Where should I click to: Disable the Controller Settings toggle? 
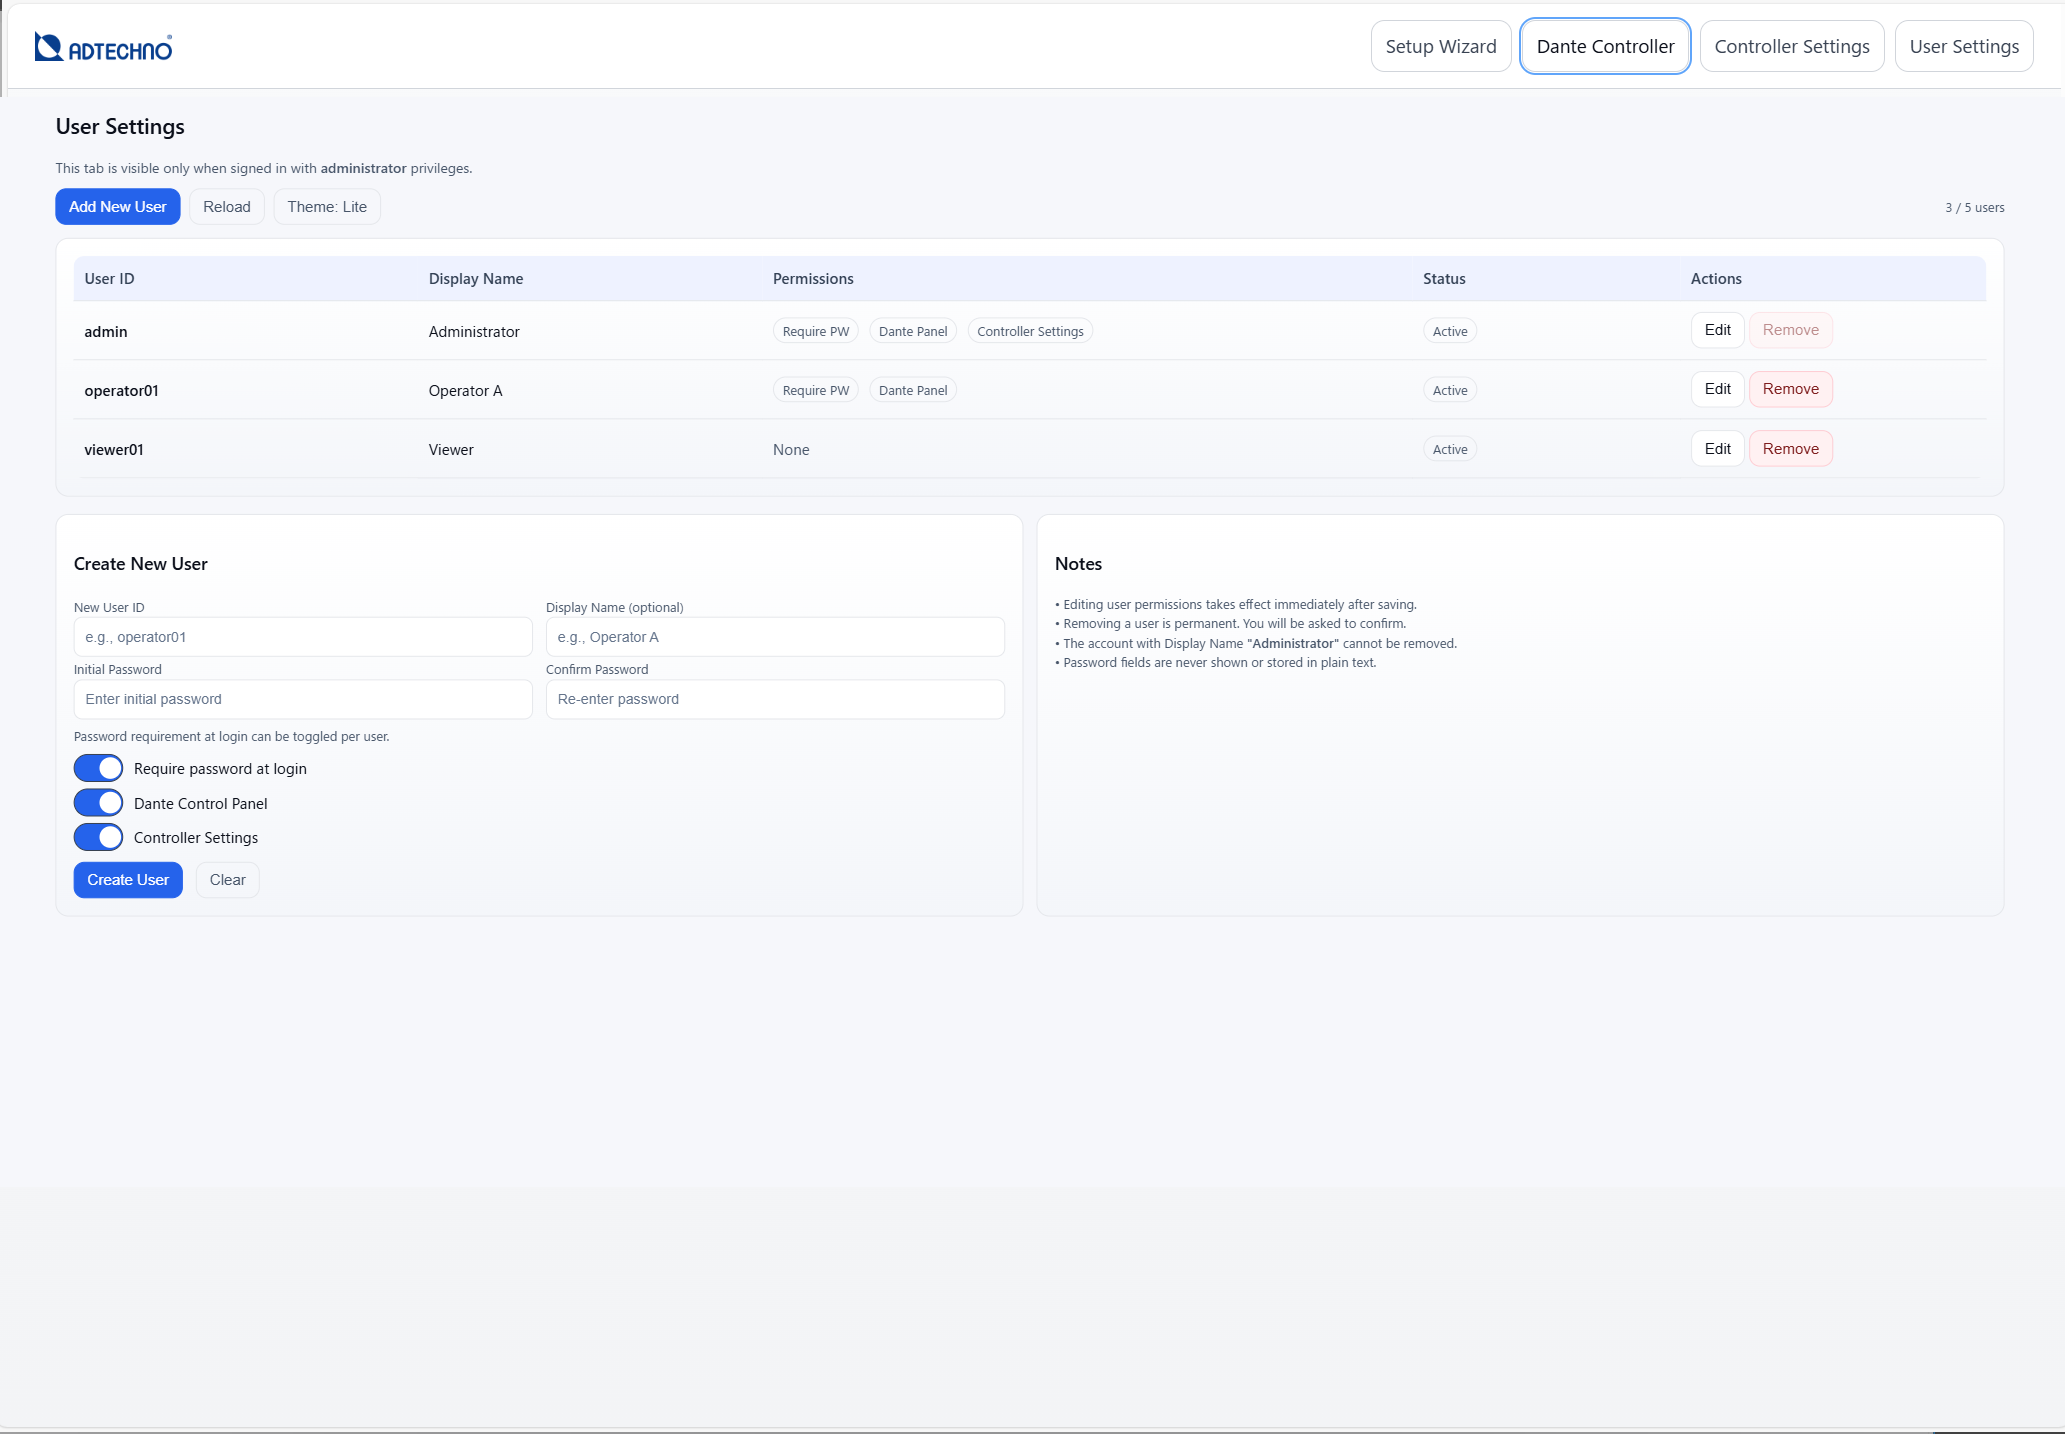coord(97,837)
